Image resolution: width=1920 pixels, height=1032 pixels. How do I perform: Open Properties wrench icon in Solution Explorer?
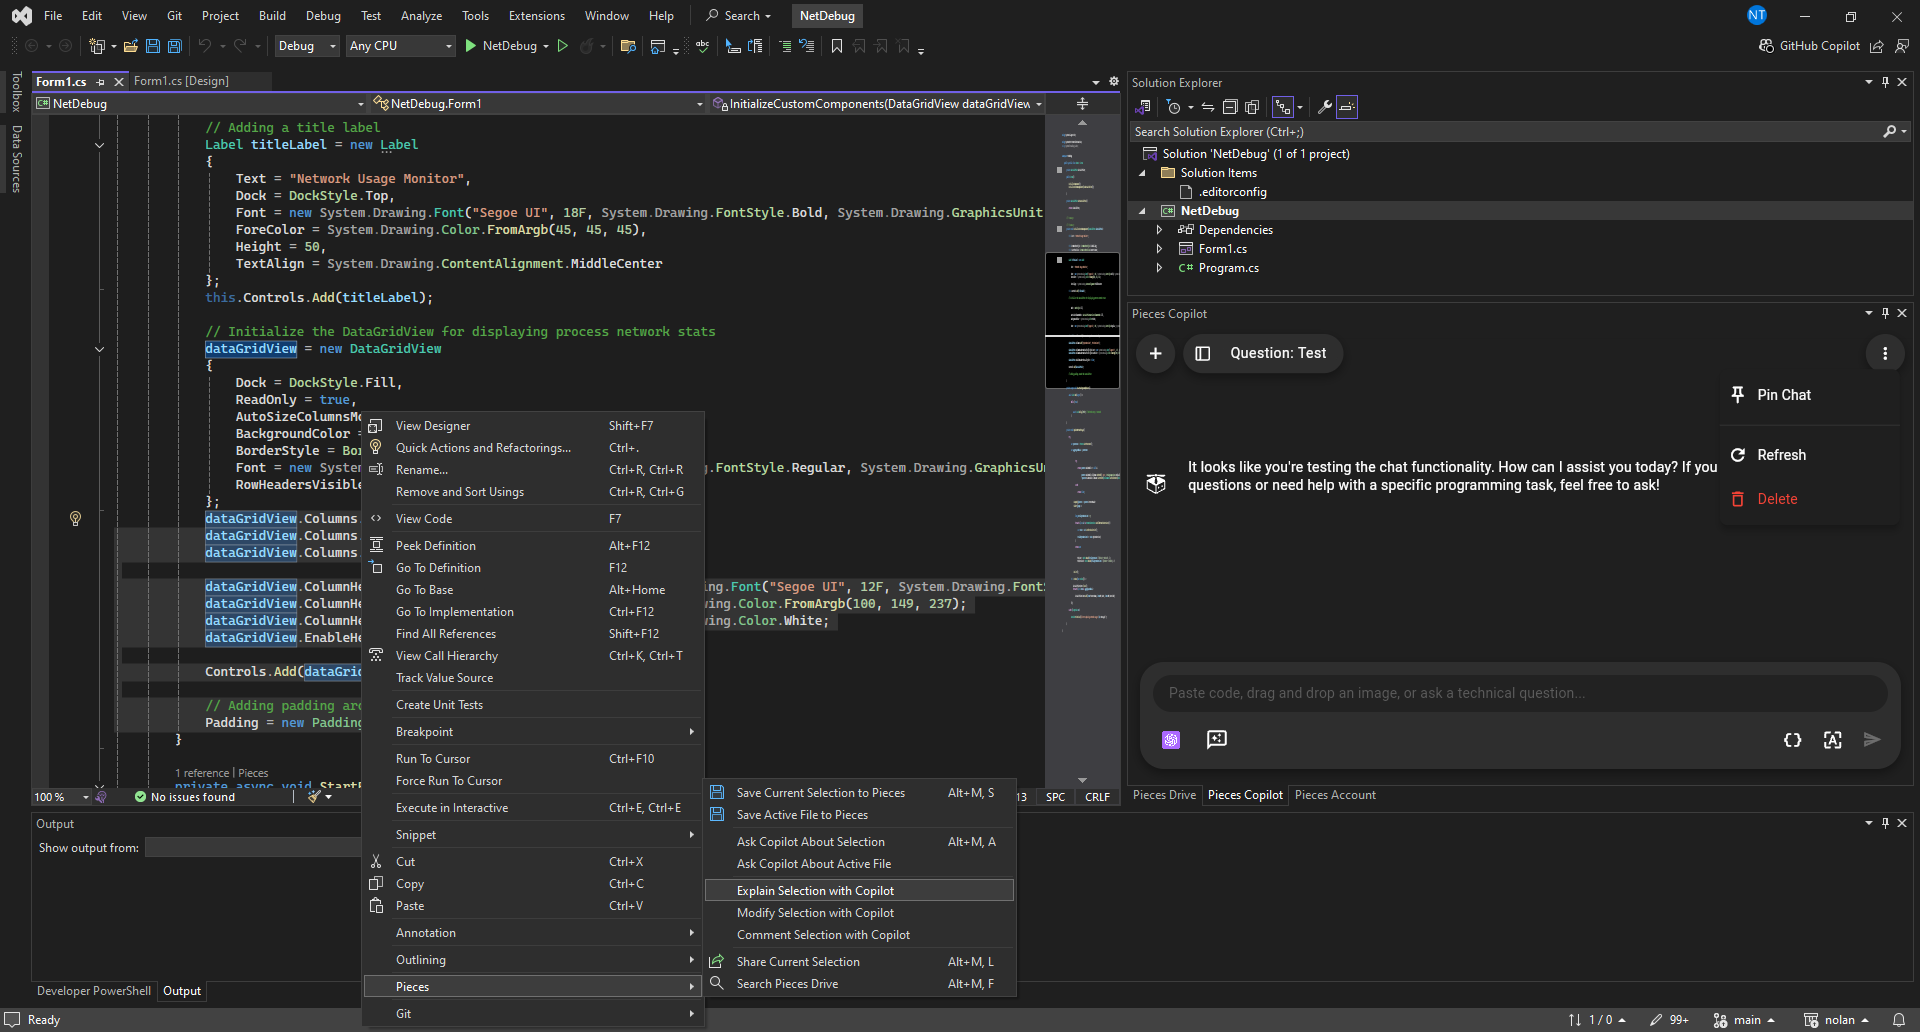click(1325, 107)
